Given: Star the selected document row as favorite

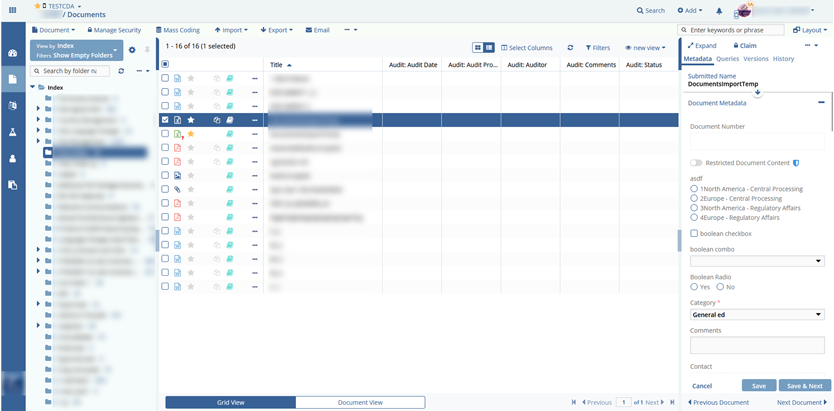Looking at the screenshot, I should pos(191,120).
